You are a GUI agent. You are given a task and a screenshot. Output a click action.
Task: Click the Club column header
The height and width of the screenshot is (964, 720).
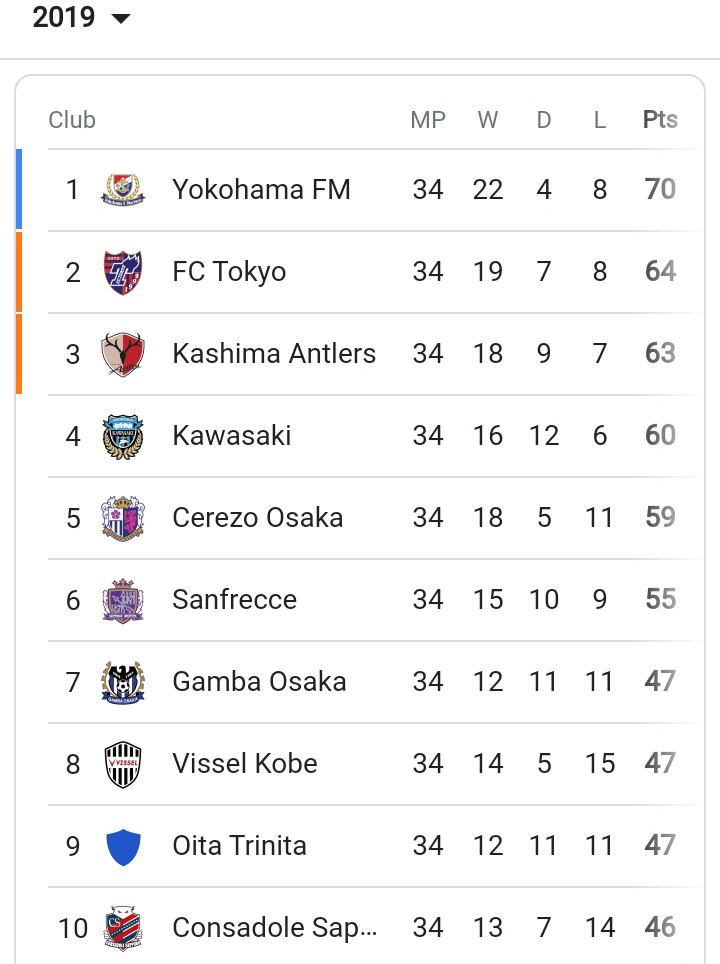point(72,119)
